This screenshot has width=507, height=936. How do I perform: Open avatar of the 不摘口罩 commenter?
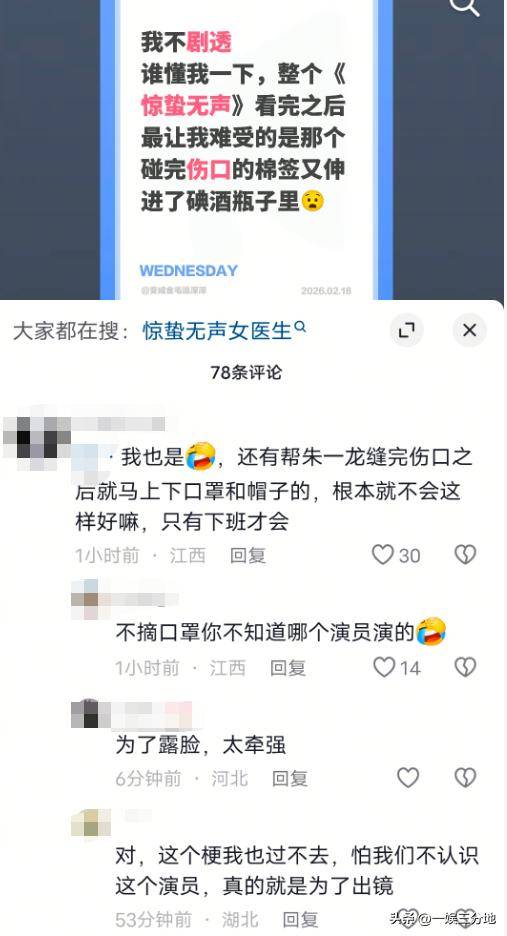[84, 599]
